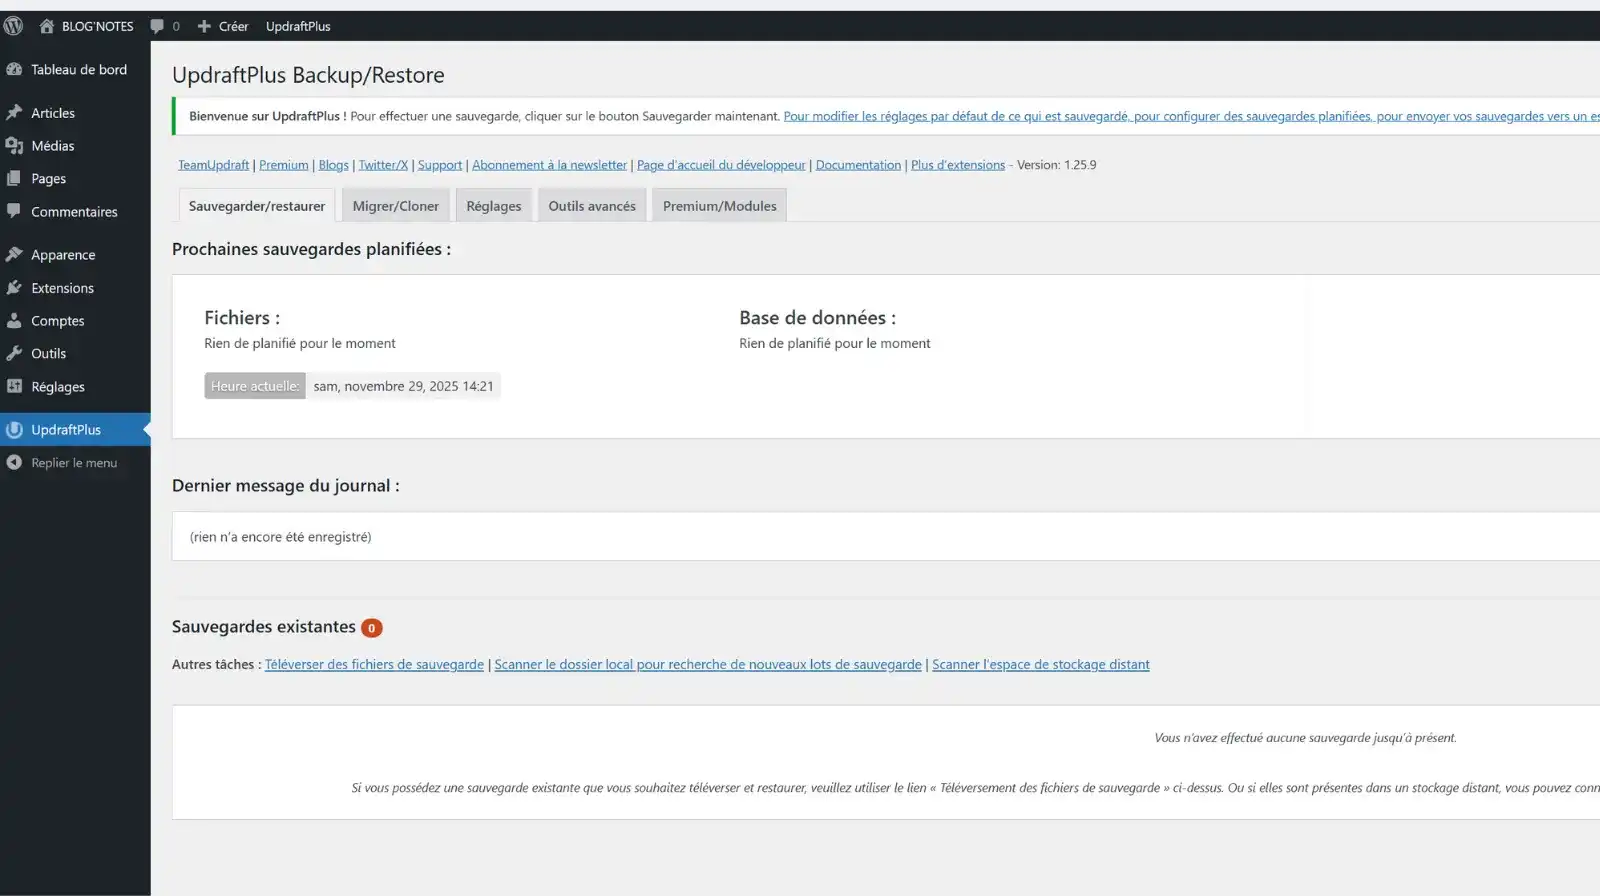Click the Tableau de bord dashboard icon

[x=14, y=70]
